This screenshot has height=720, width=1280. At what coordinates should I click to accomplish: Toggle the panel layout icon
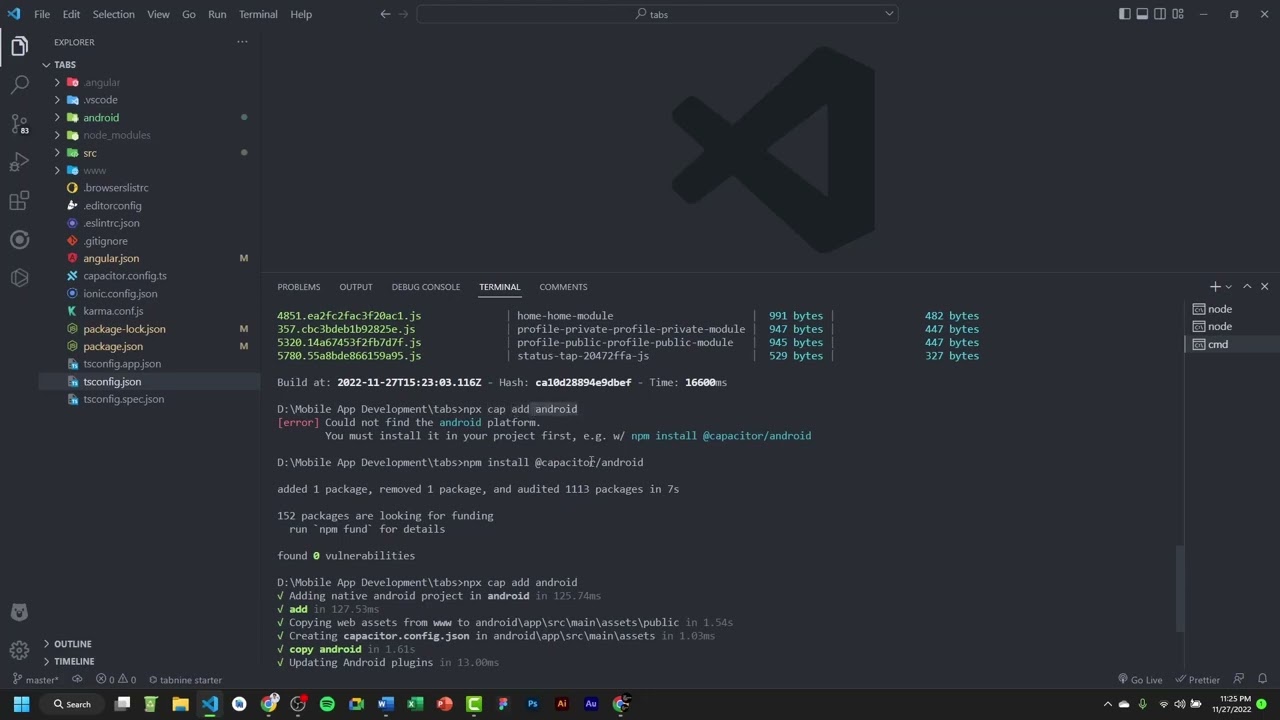pos(1142,14)
